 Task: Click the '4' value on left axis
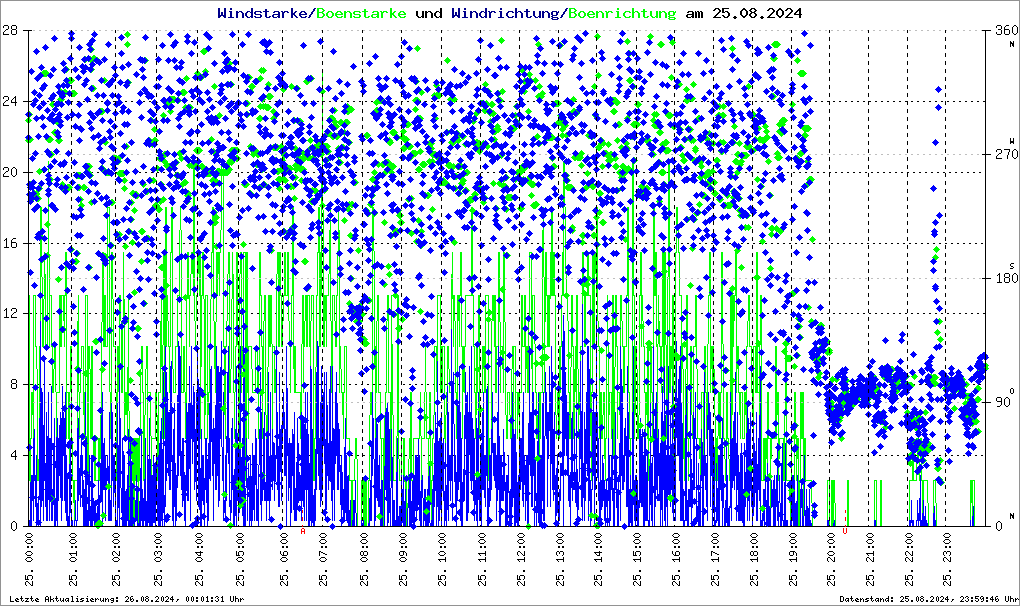click(13, 456)
